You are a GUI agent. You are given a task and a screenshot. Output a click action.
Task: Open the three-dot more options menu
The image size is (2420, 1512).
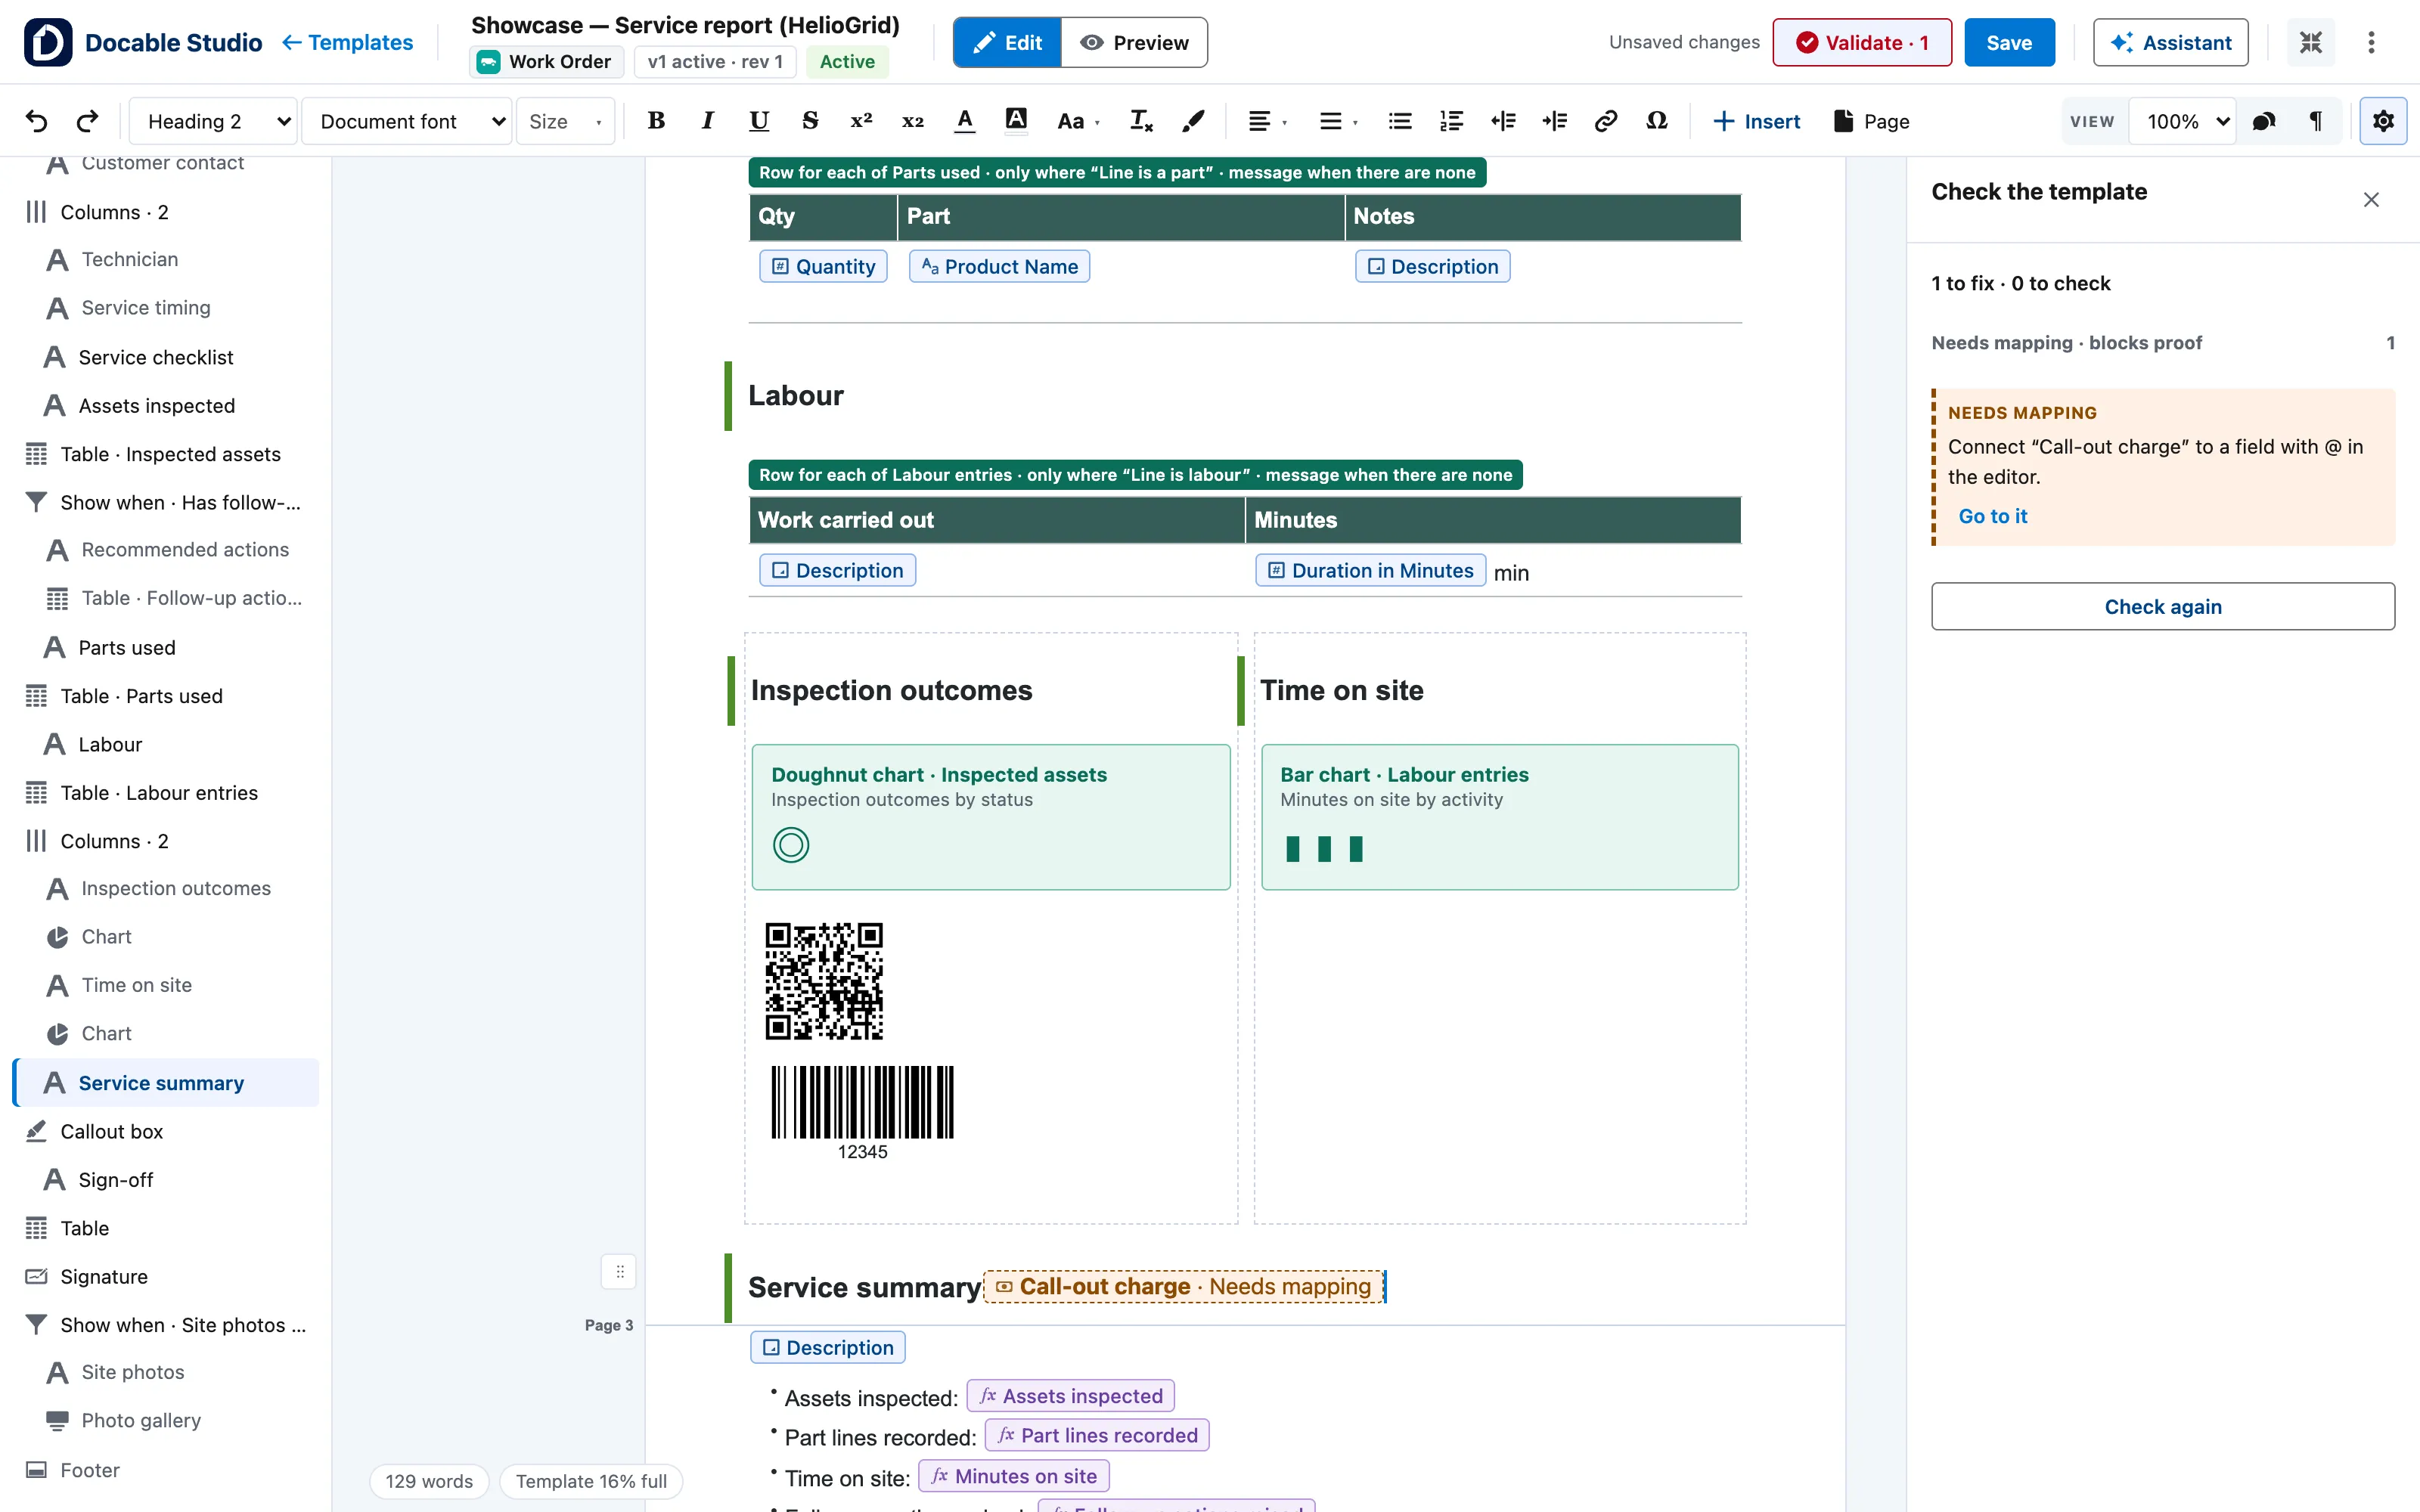coord(2371,42)
